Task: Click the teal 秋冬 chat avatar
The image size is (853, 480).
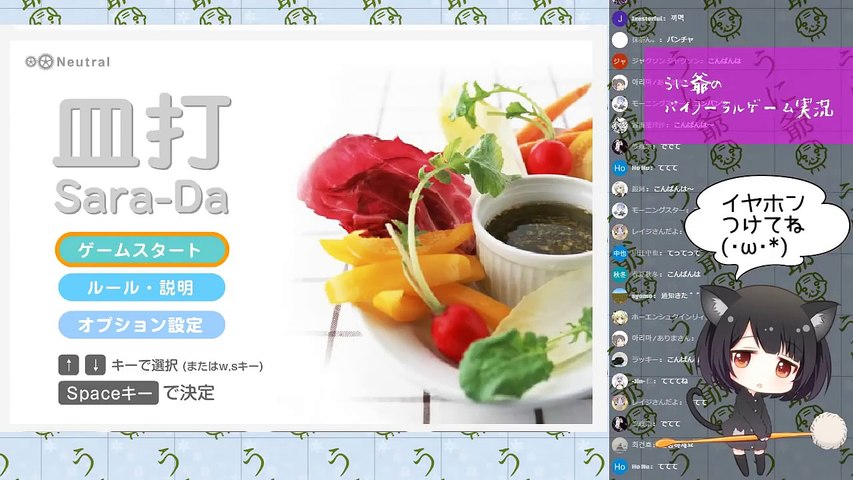Action: coord(620,274)
